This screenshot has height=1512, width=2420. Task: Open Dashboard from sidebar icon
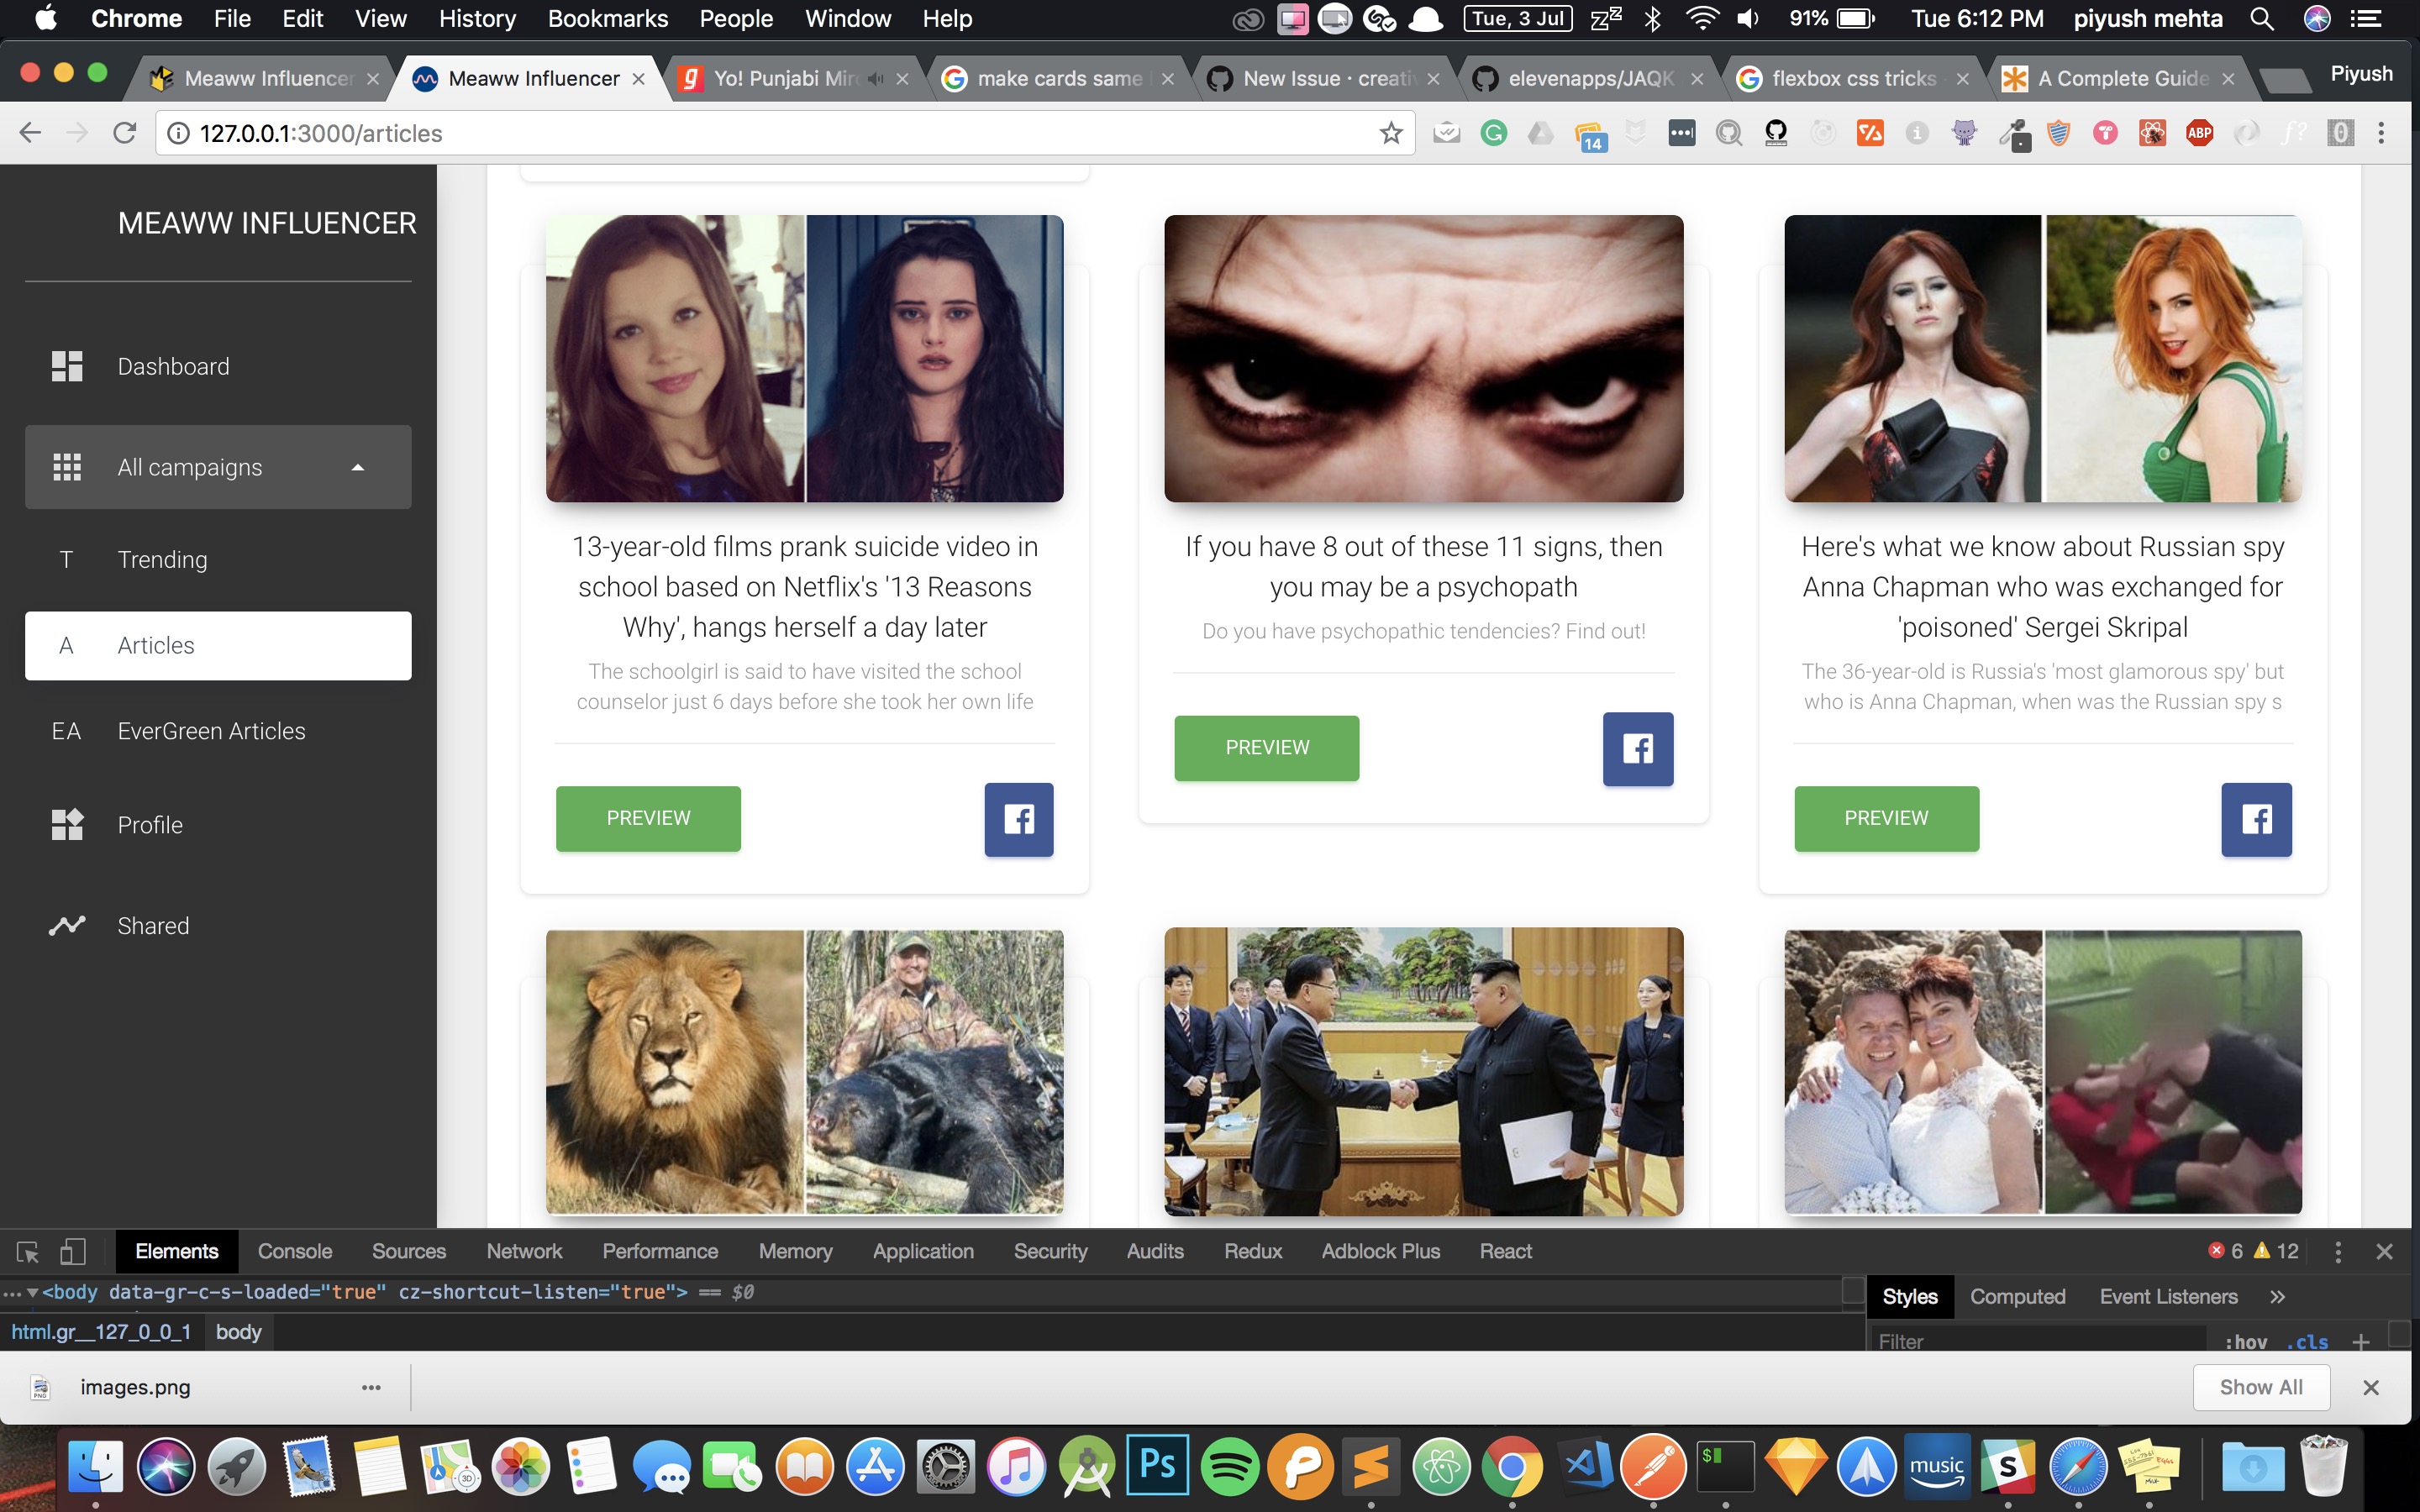pos(67,366)
